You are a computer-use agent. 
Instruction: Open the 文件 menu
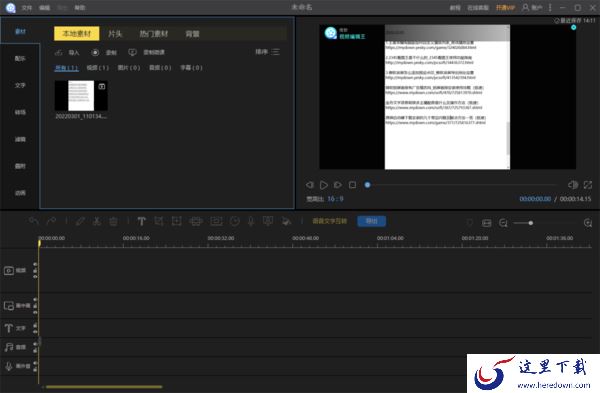[27, 8]
